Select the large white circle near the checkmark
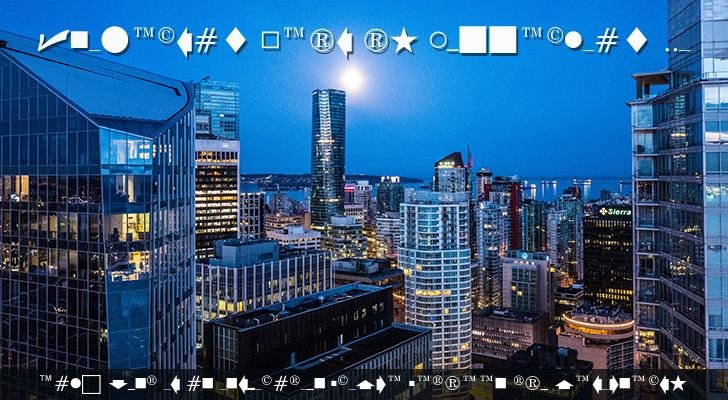Screen dimensions: 728x400 tap(115, 40)
